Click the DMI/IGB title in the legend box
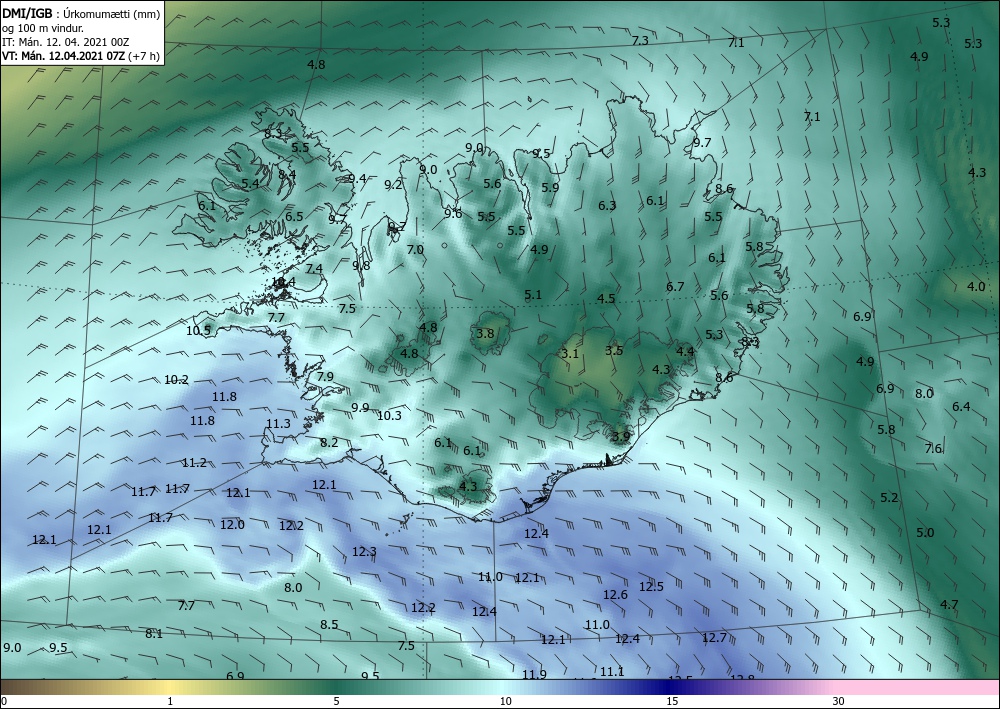This screenshot has height=709, width=1000. point(27,12)
